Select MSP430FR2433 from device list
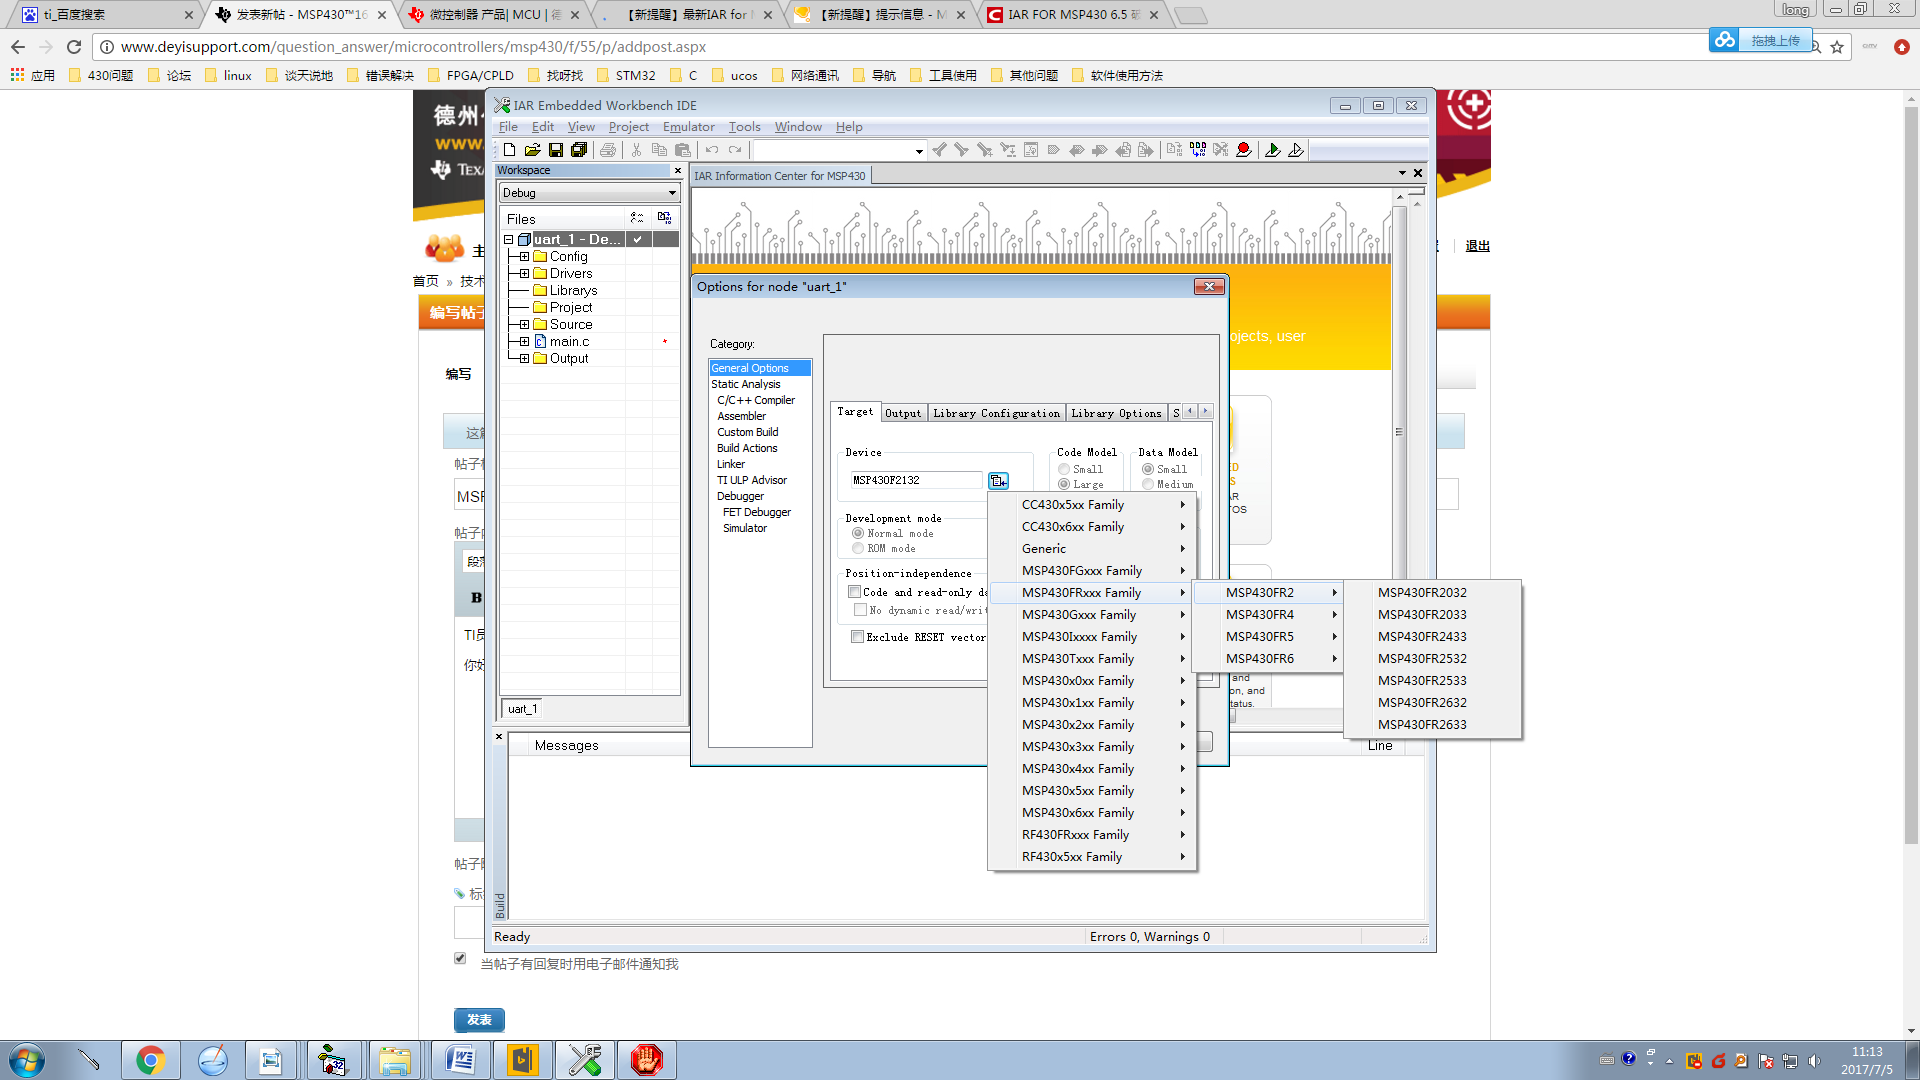Image resolution: width=1920 pixels, height=1080 pixels. (x=1421, y=637)
